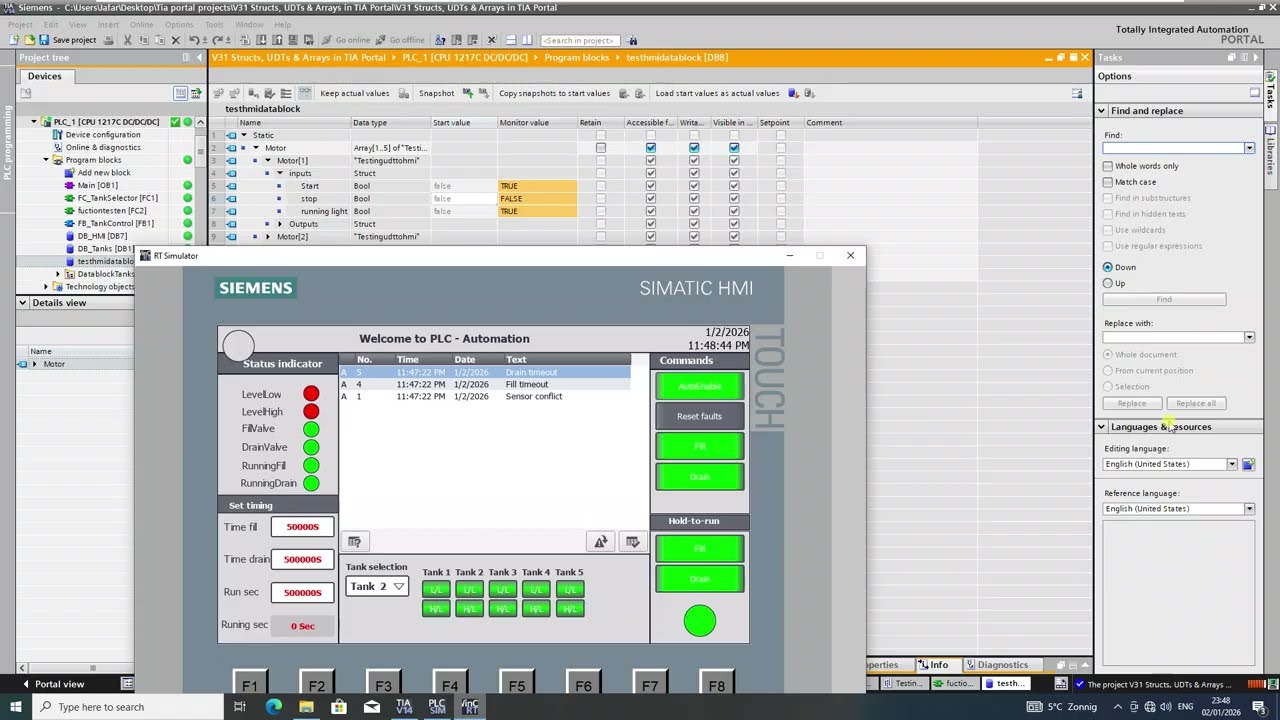Image resolution: width=1280 pixels, height=720 pixels.
Task: Toggle Retain checkbox for the Motor row
Action: (601, 148)
